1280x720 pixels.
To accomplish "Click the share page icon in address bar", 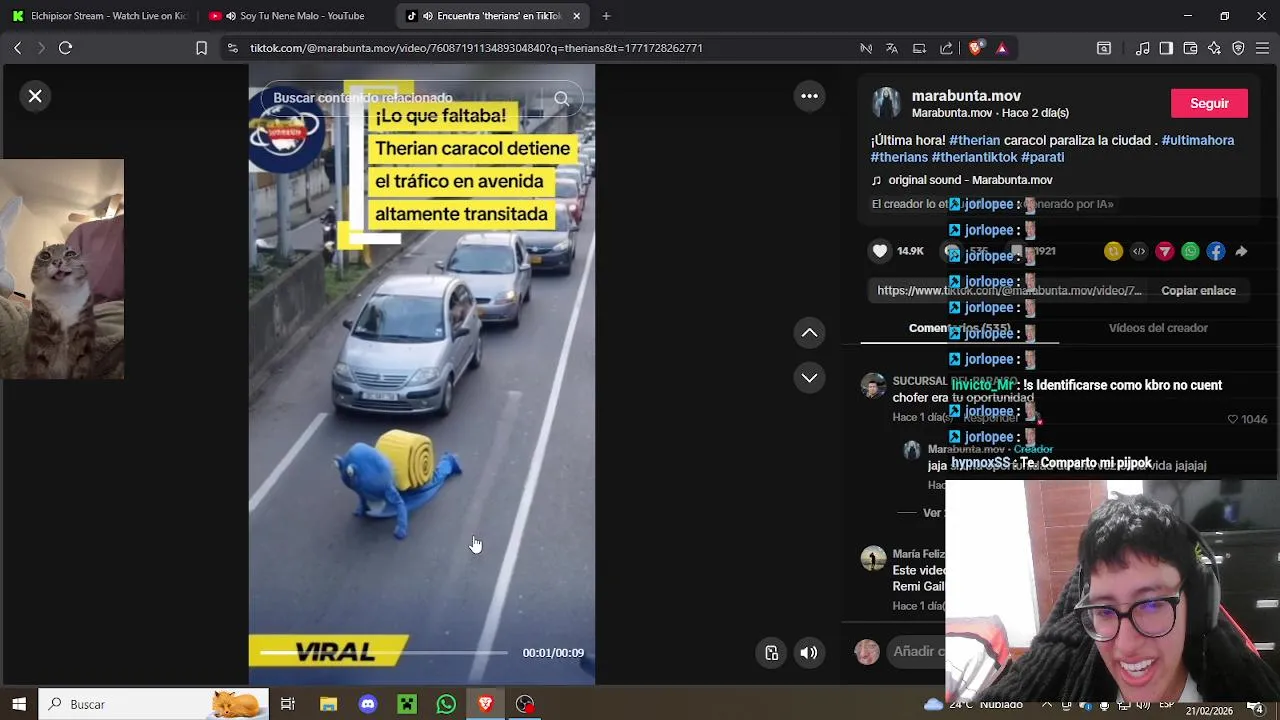I will pos(946,48).
